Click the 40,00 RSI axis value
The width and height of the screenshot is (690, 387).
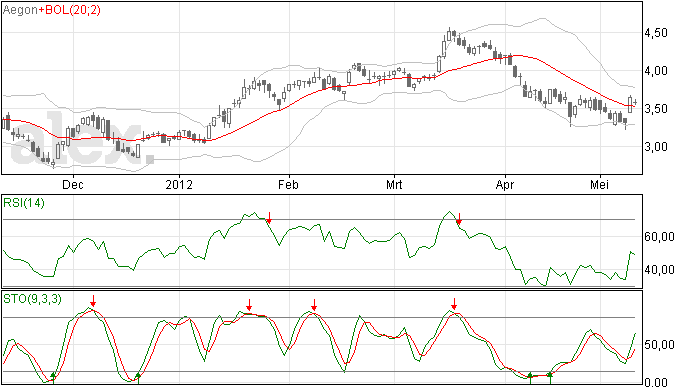click(659, 269)
